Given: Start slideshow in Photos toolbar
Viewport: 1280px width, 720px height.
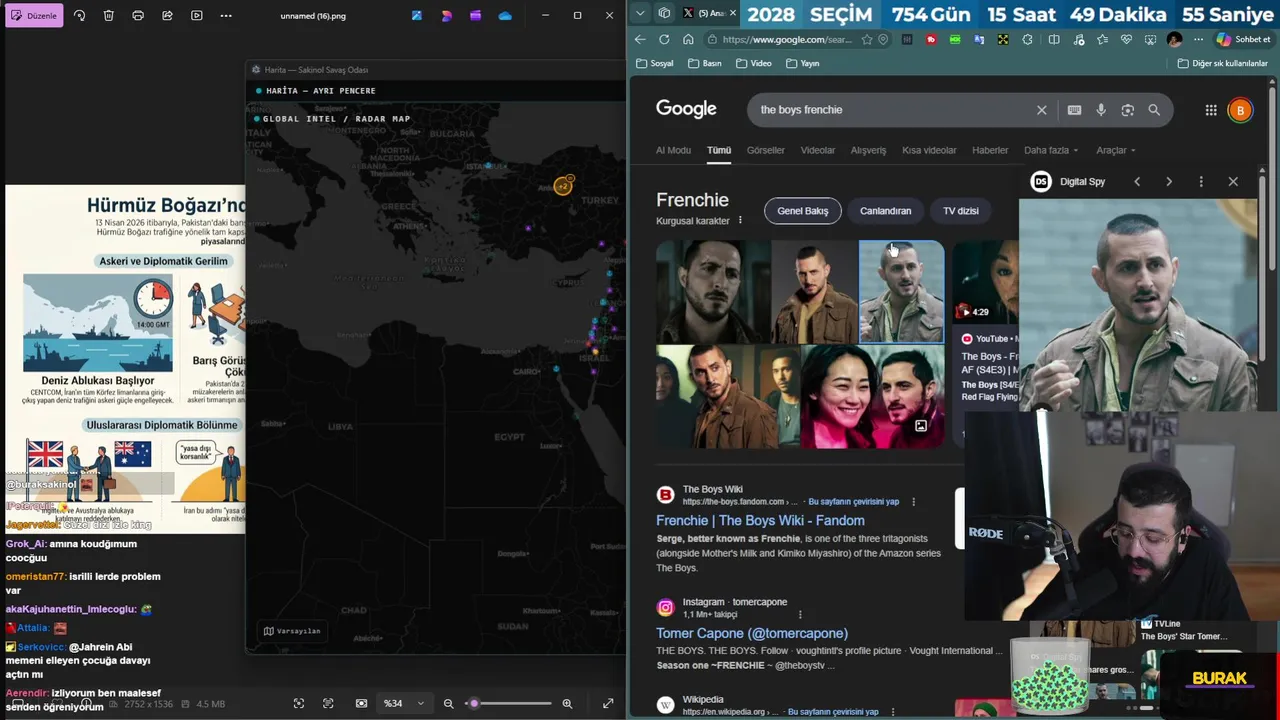Looking at the screenshot, I should tap(196, 16).
